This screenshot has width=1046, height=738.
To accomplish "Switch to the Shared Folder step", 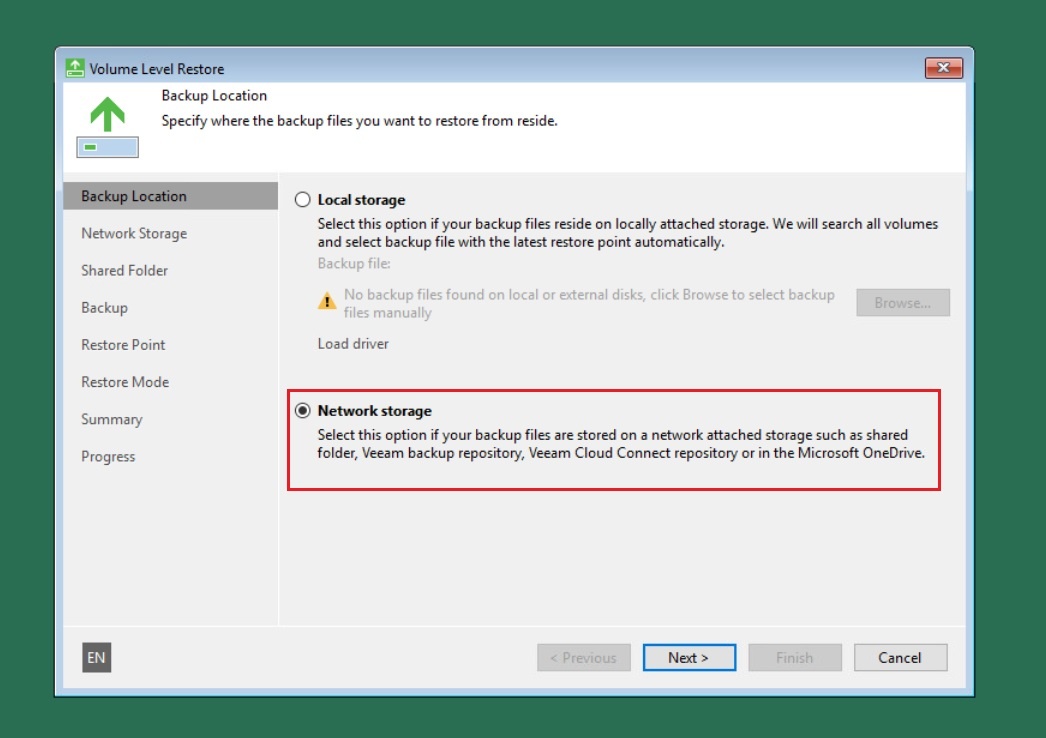I will (x=125, y=271).
